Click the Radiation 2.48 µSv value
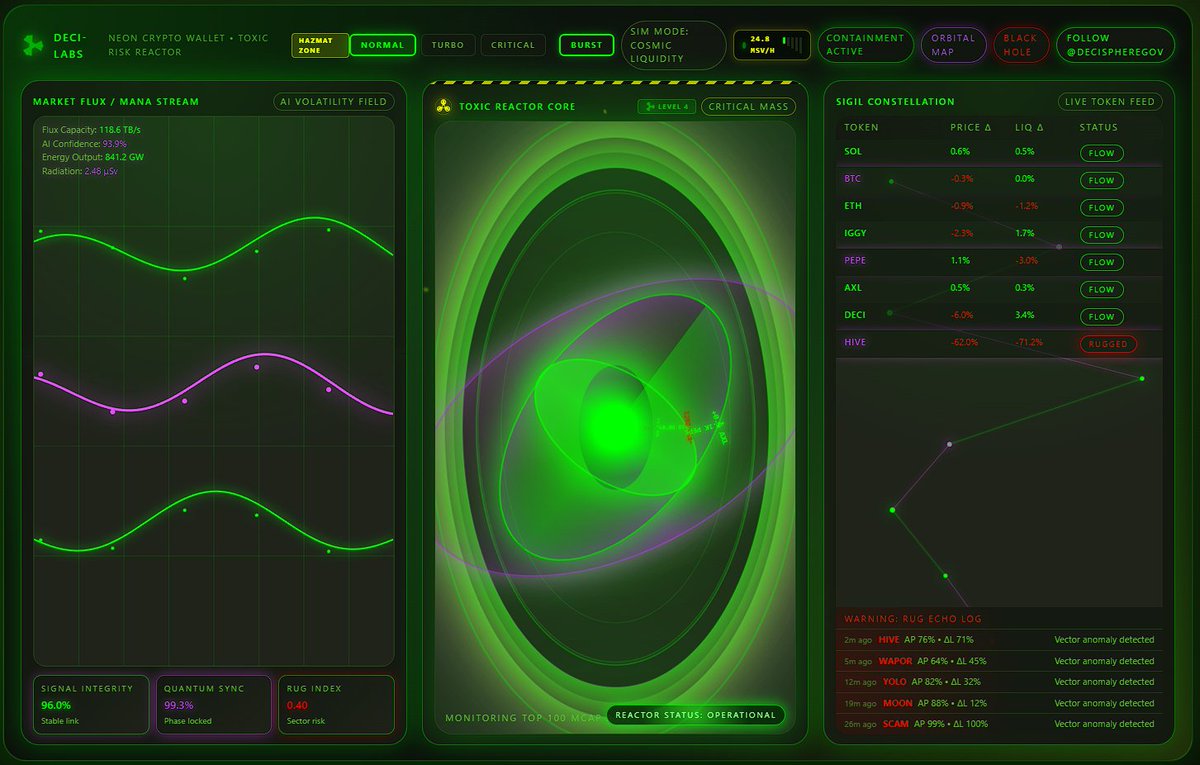The width and height of the screenshot is (1200, 765). 101,172
